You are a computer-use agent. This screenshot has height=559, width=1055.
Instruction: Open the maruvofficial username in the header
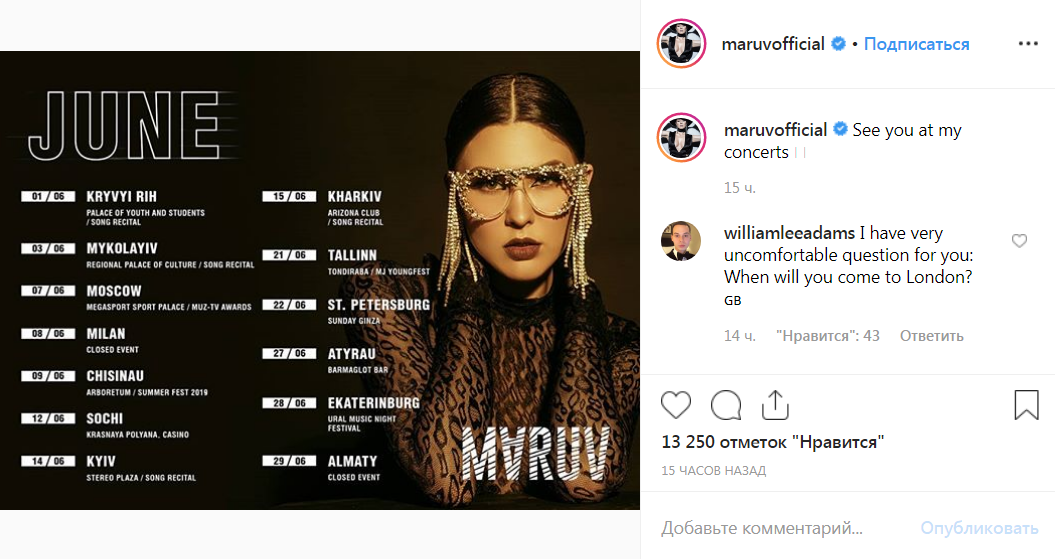[773, 44]
